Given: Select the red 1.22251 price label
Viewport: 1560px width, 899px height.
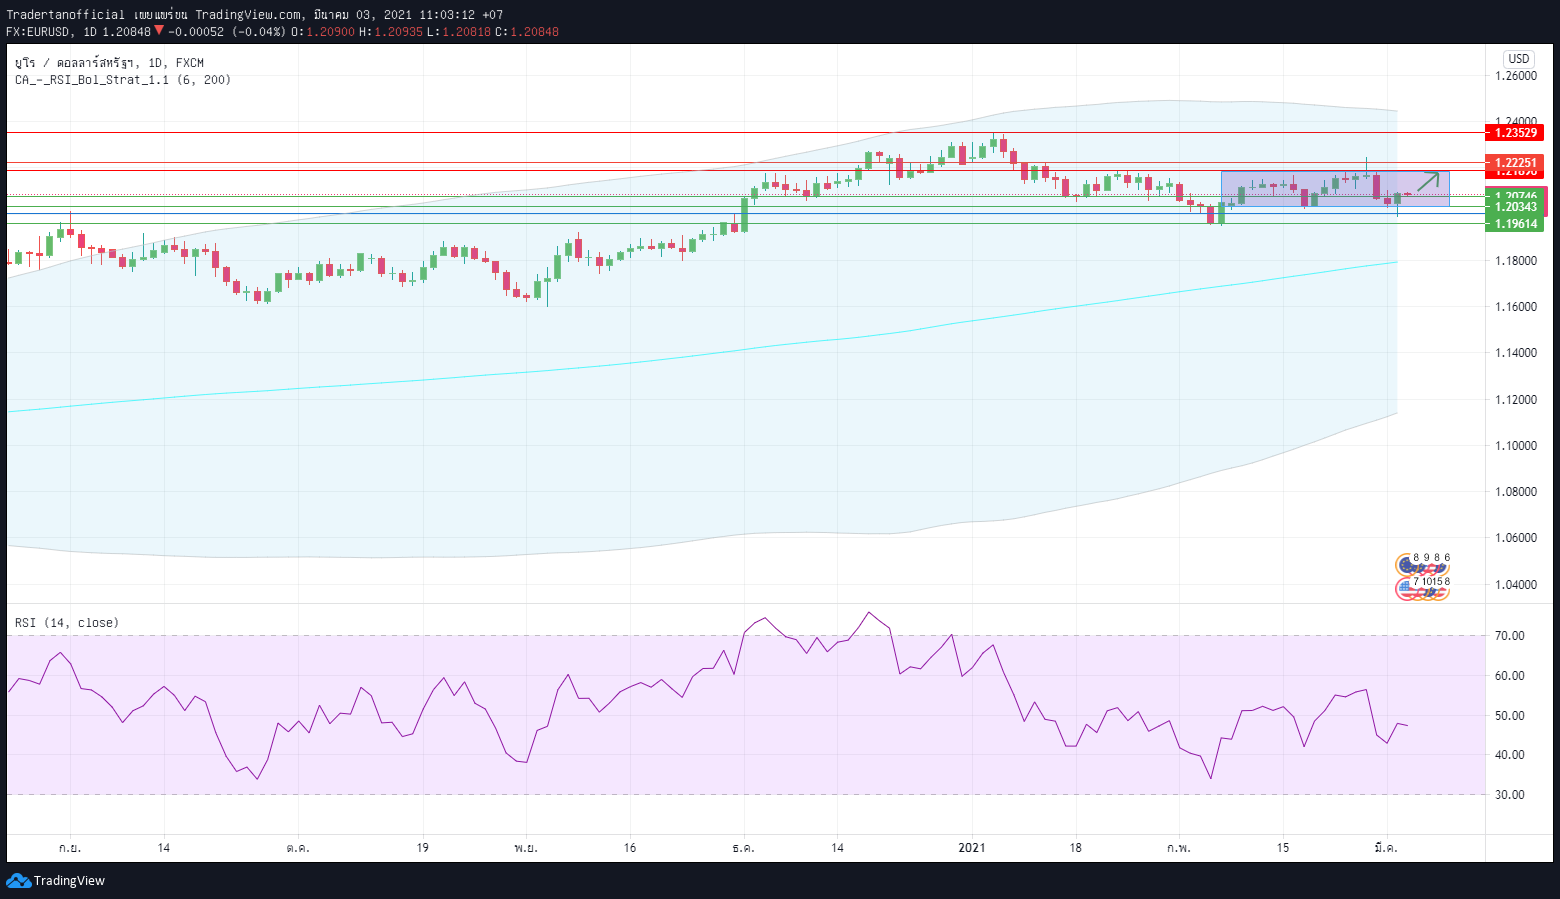Looking at the screenshot, I should click(1515, 162).
